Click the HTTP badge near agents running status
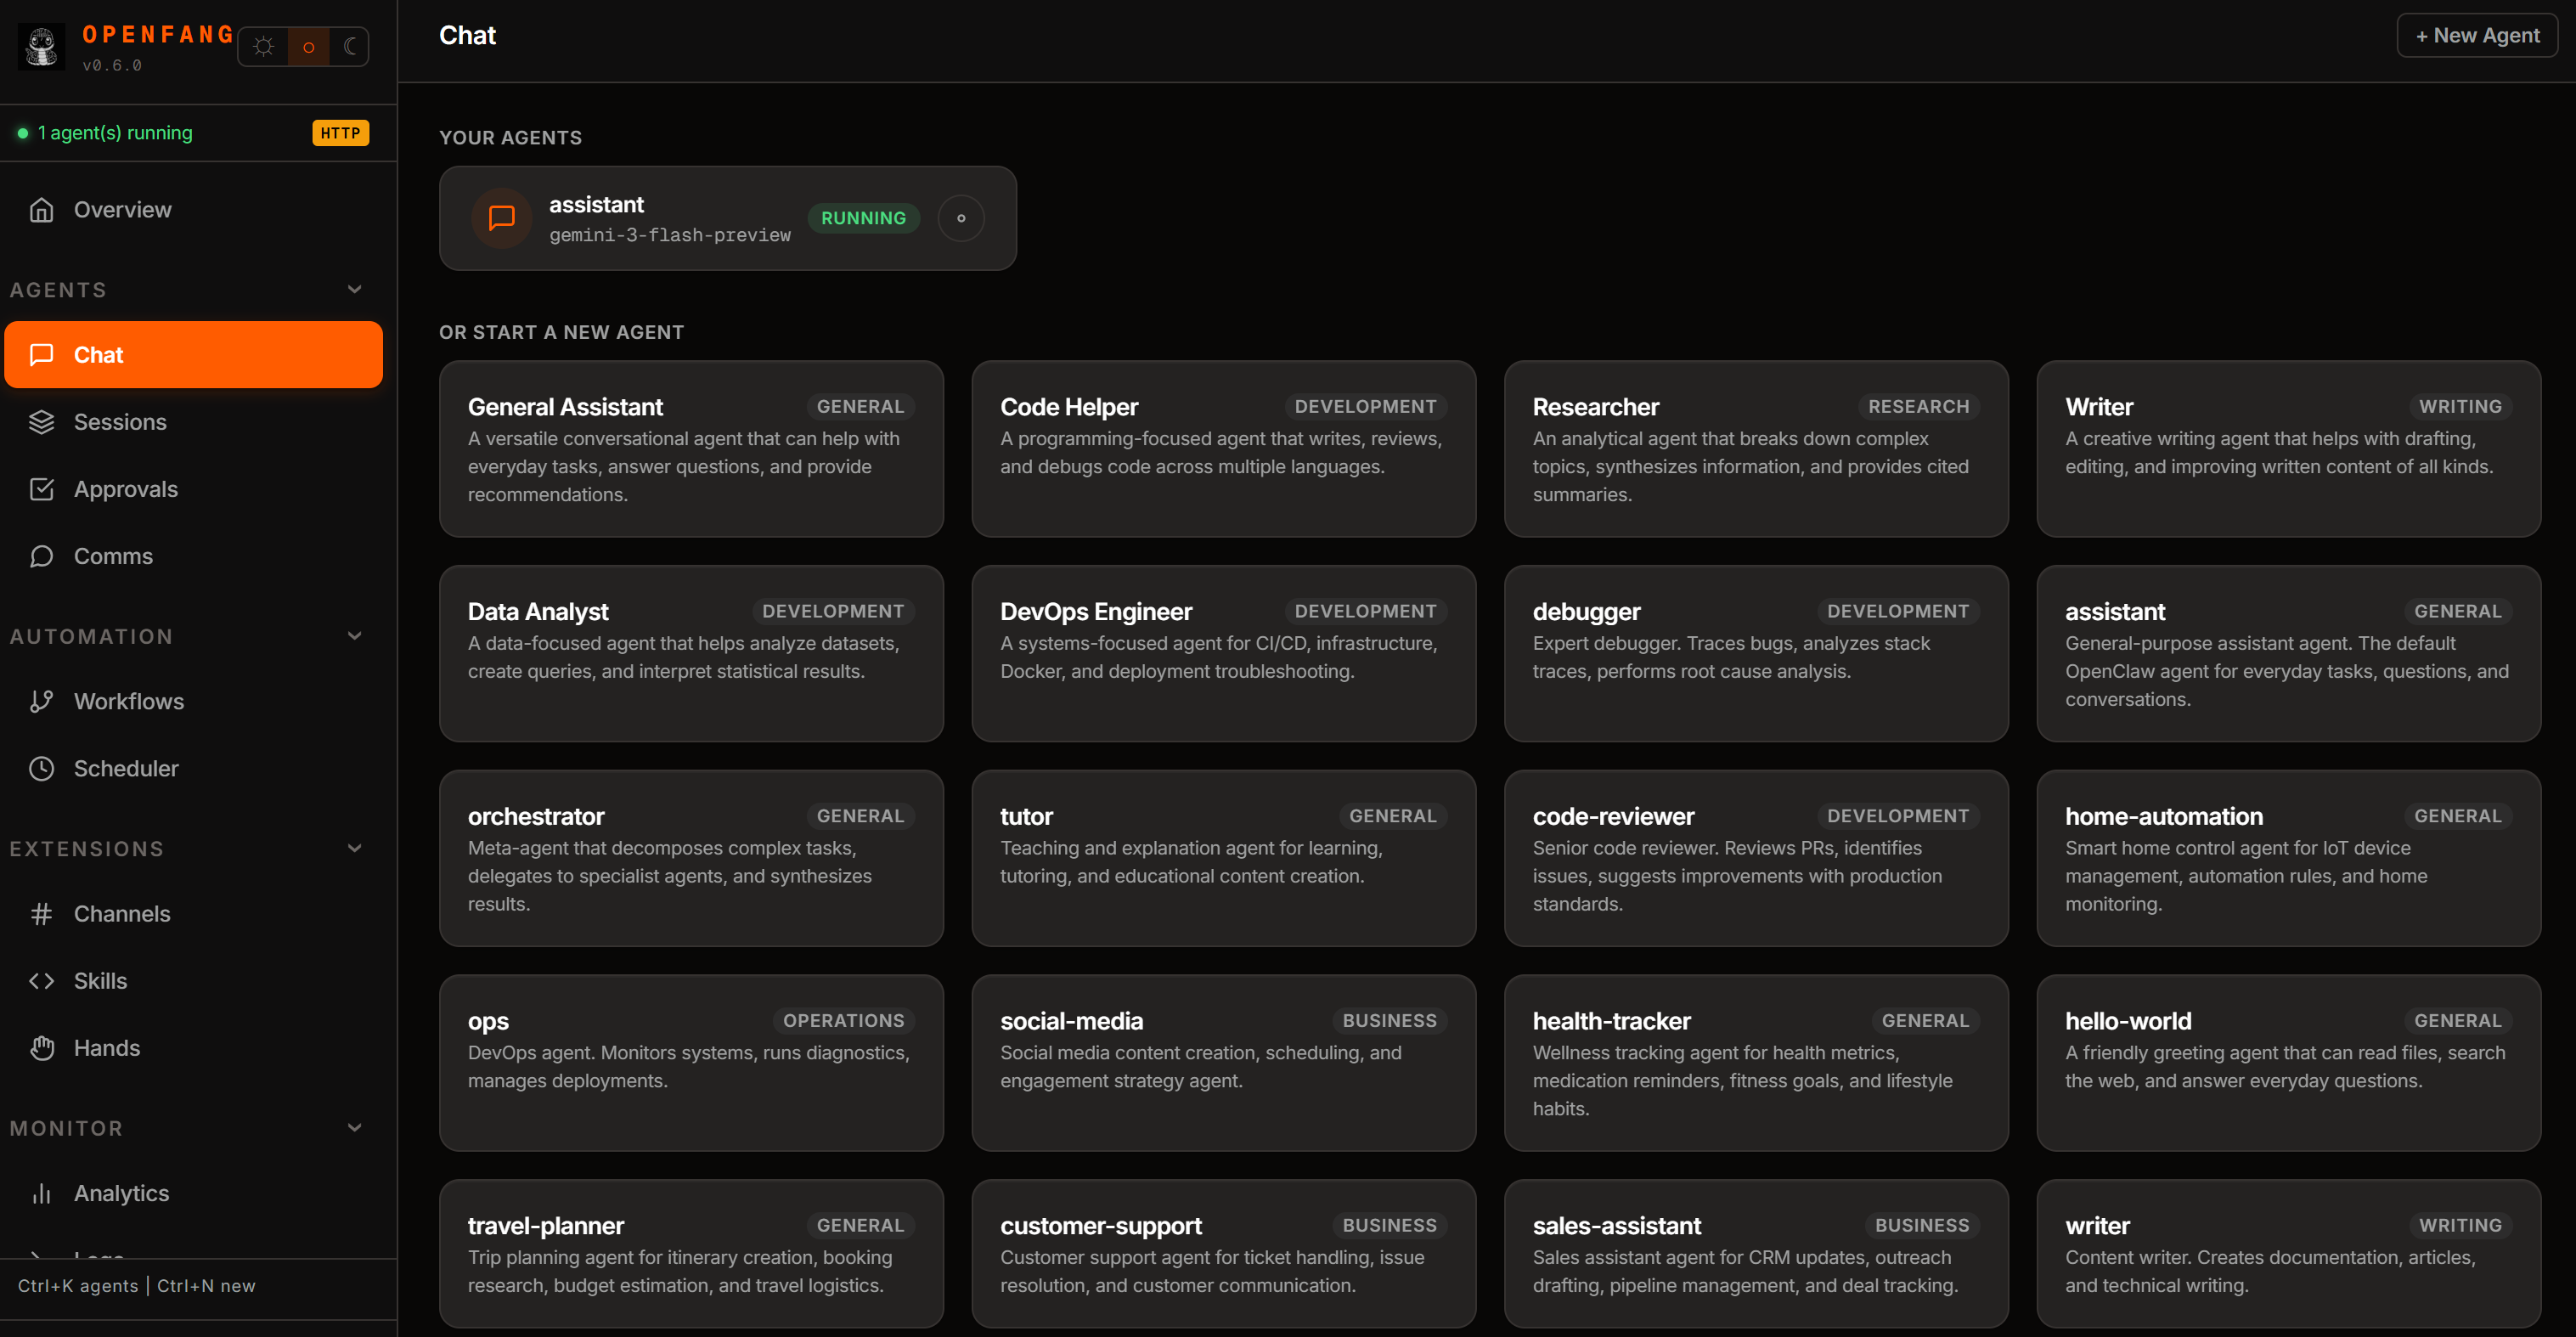Viewport: 2576px width, 1337px height. pyautogui.click(x=340, y=133)
